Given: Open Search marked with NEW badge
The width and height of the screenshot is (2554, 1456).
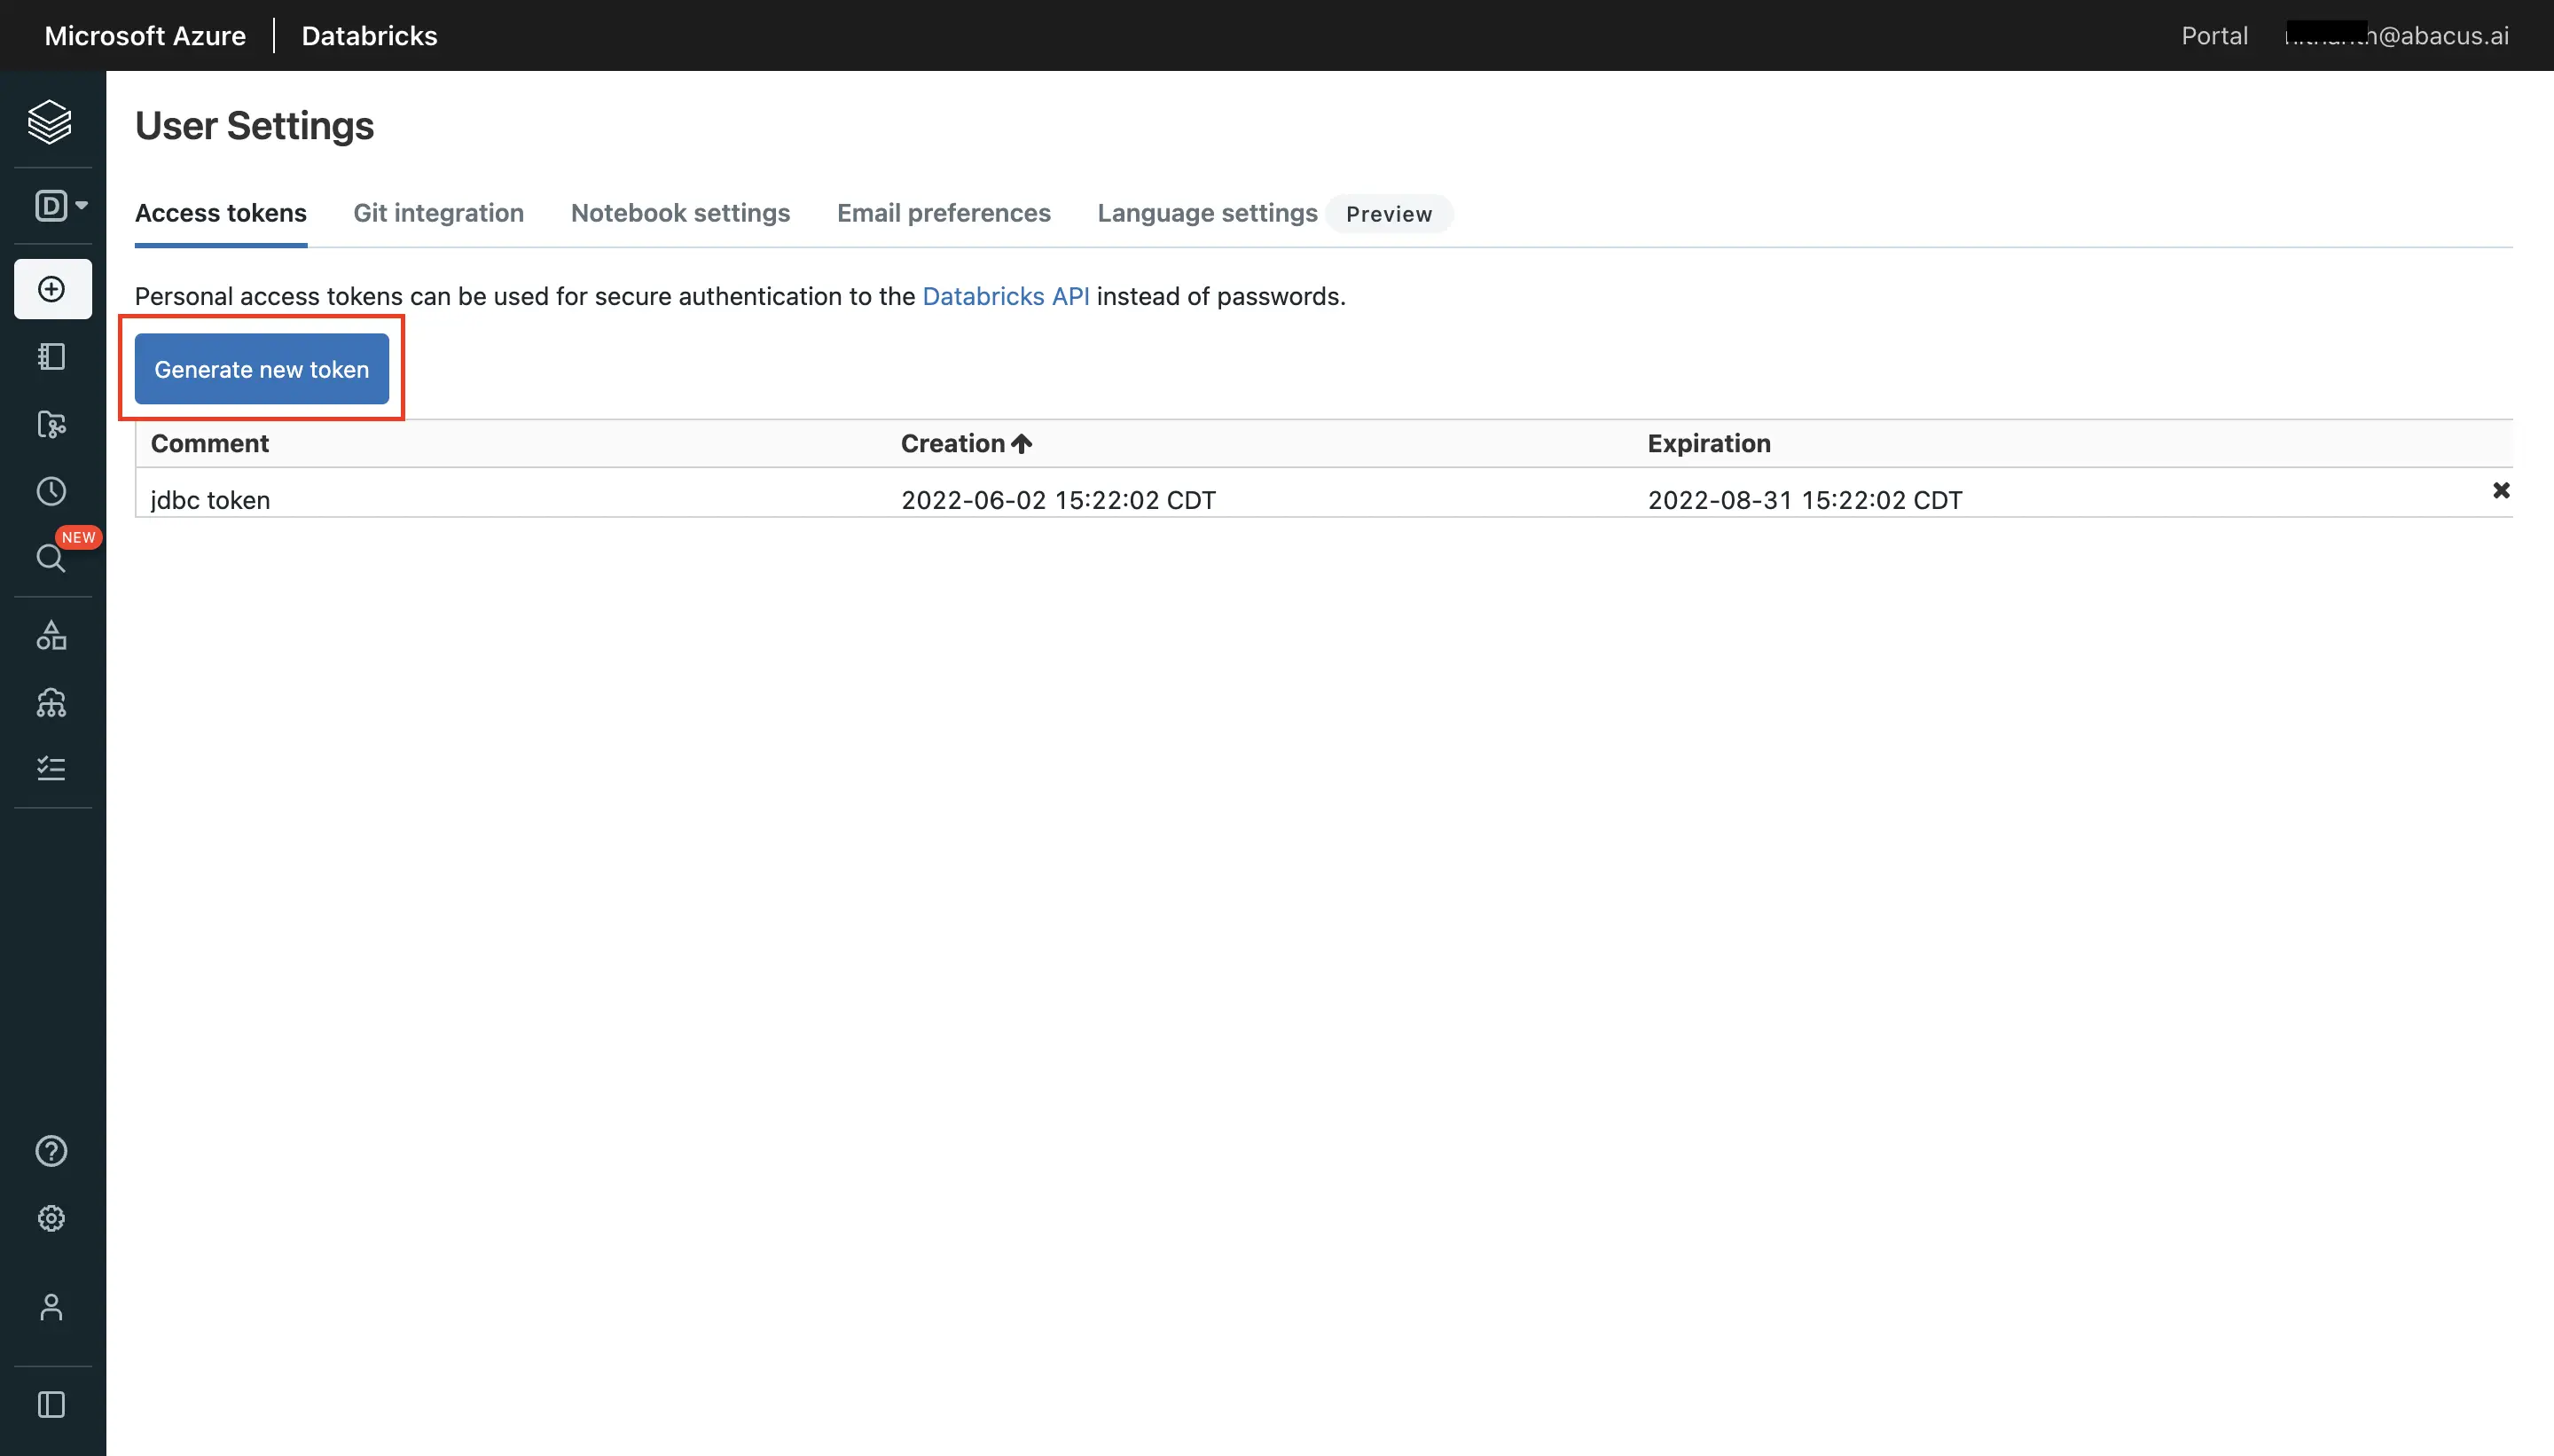Looking at the screenshot, I should [x=50, y=557].
